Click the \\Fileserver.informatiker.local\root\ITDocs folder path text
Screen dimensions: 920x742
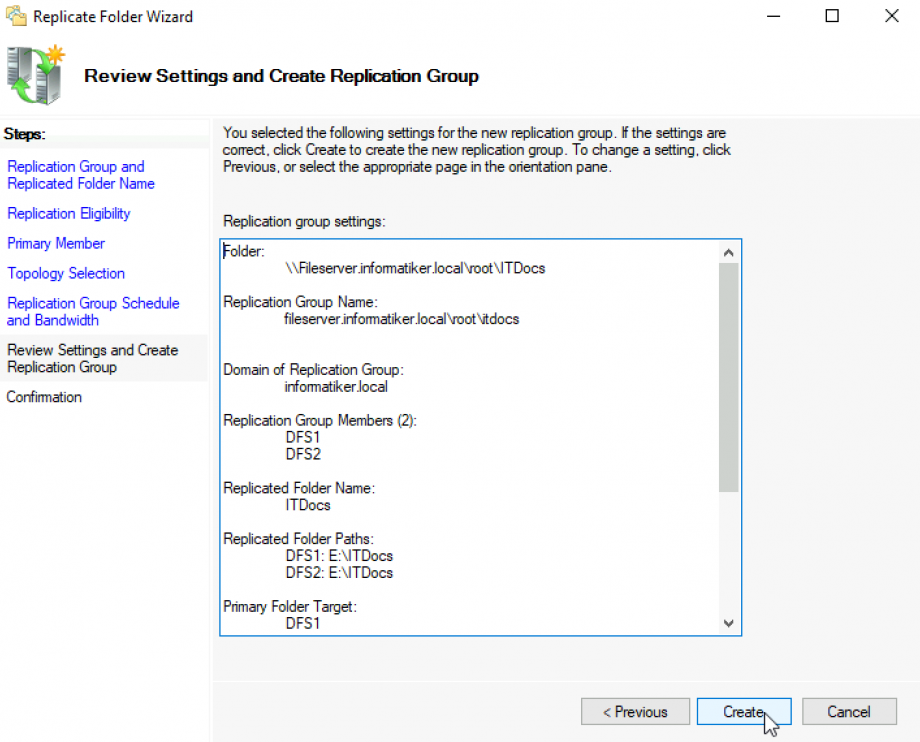415,269
